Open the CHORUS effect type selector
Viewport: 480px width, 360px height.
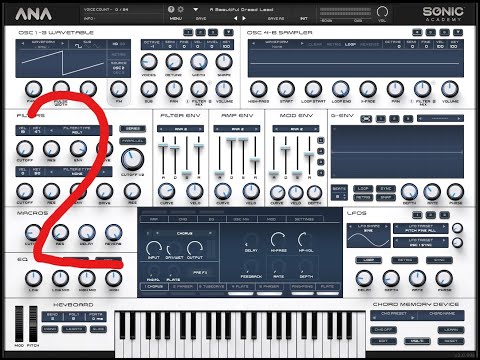tap(184, 233)
